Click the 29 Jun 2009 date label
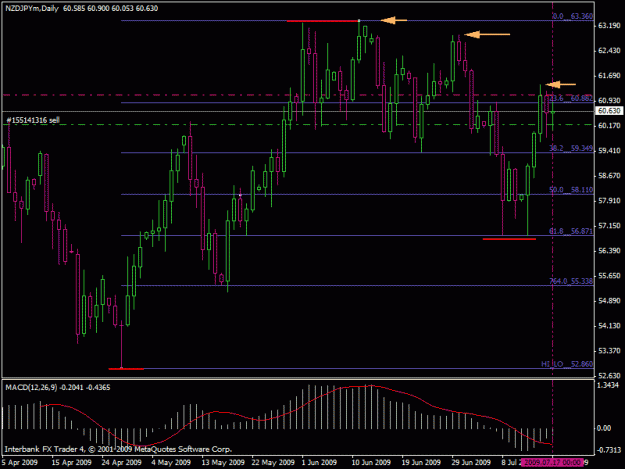Viewport: 625px width, 469px height. coord(471,462)
